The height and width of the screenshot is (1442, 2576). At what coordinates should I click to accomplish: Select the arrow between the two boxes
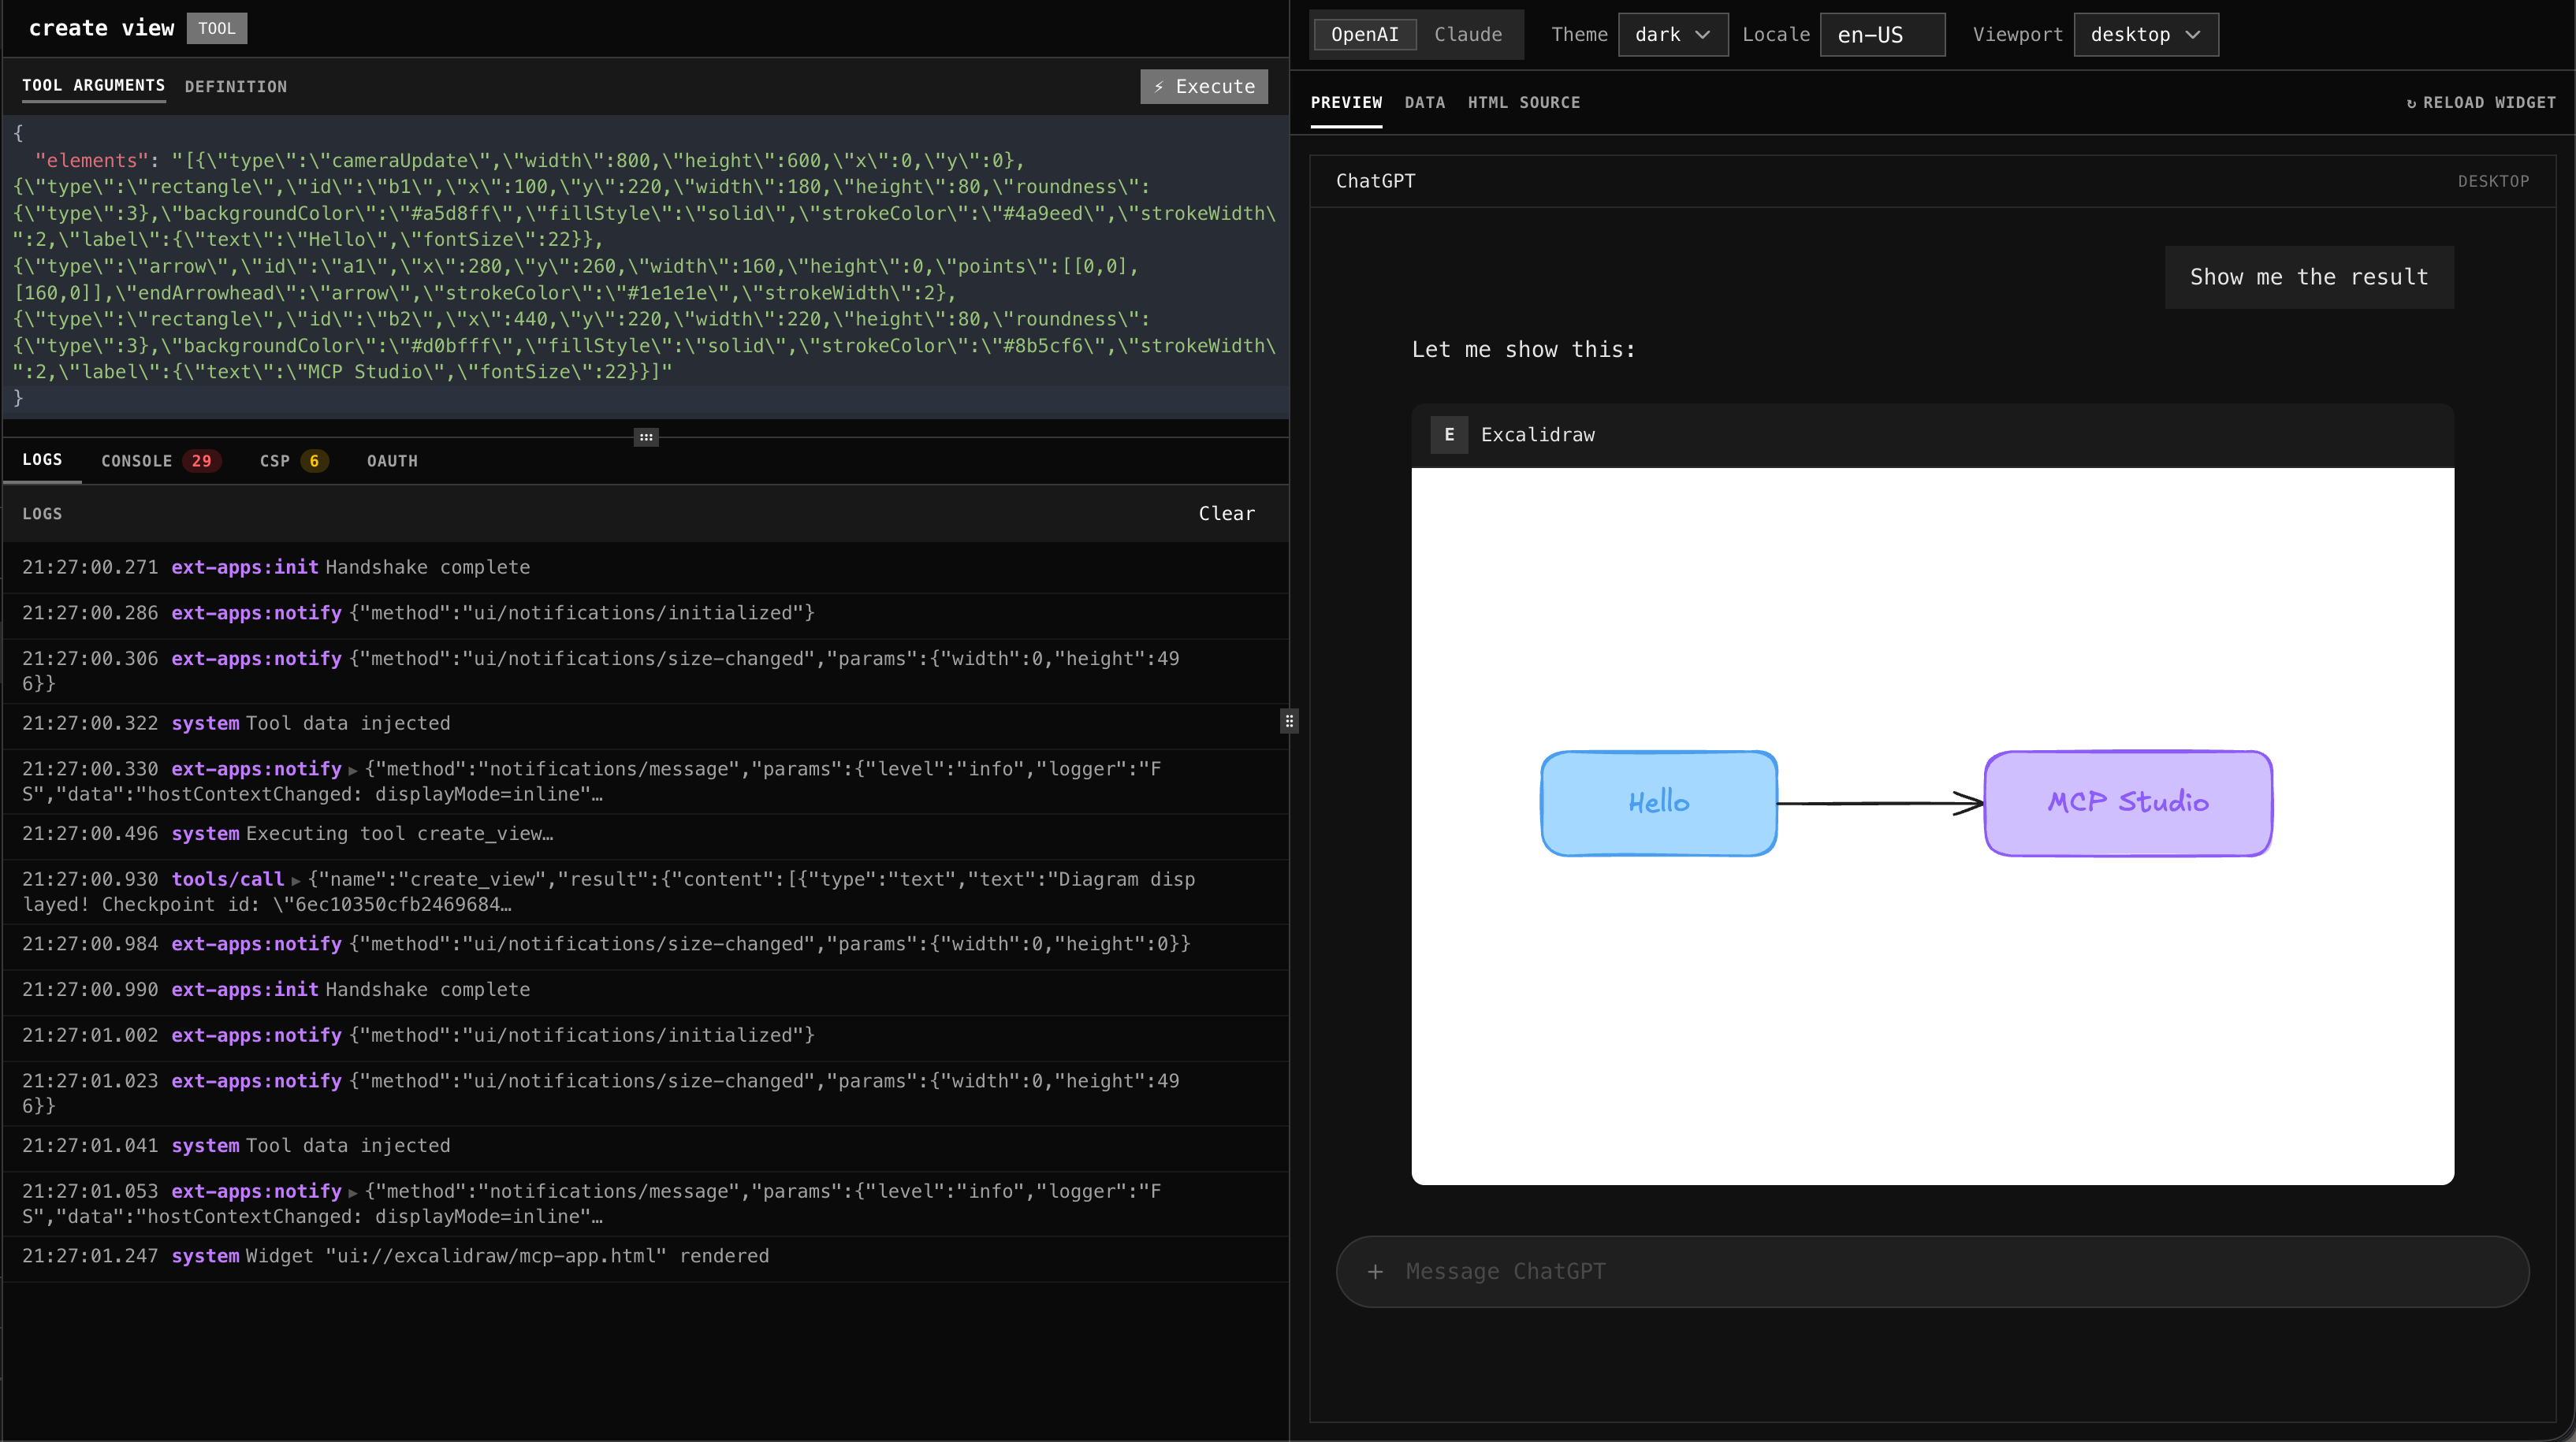tap(1880, 803)
